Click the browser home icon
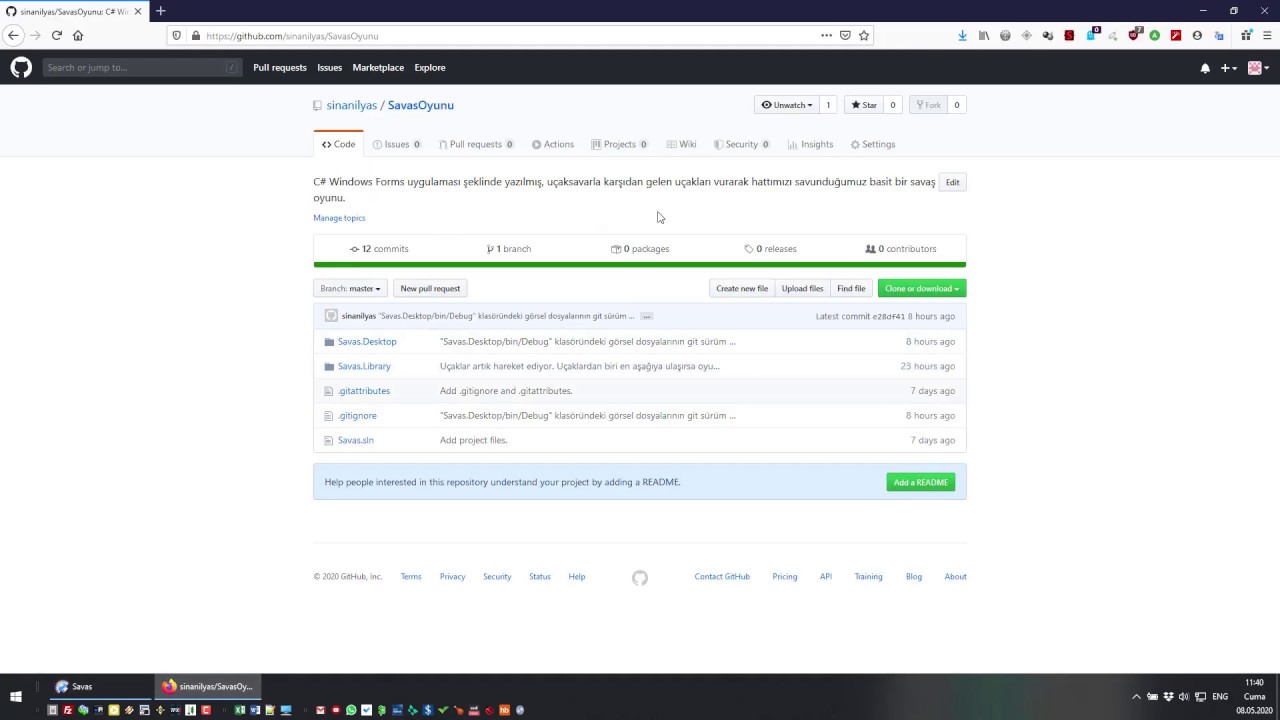This screenshot has height=720, width=1280. point(78,35)
